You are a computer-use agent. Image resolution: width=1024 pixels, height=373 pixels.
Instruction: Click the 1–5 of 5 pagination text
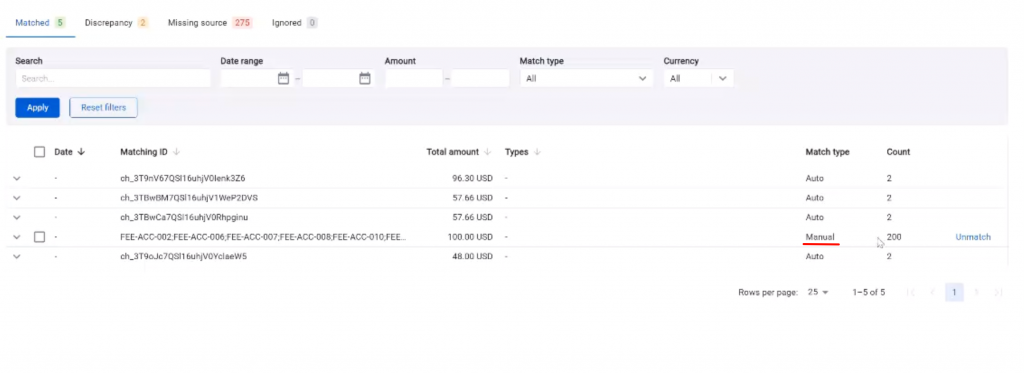(869, 292)
